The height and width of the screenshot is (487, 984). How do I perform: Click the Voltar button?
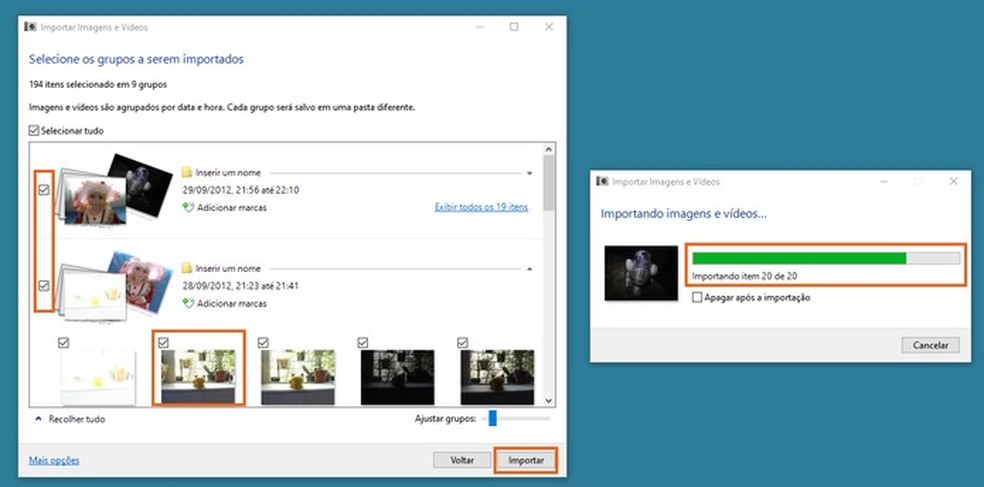coord(462,460)
